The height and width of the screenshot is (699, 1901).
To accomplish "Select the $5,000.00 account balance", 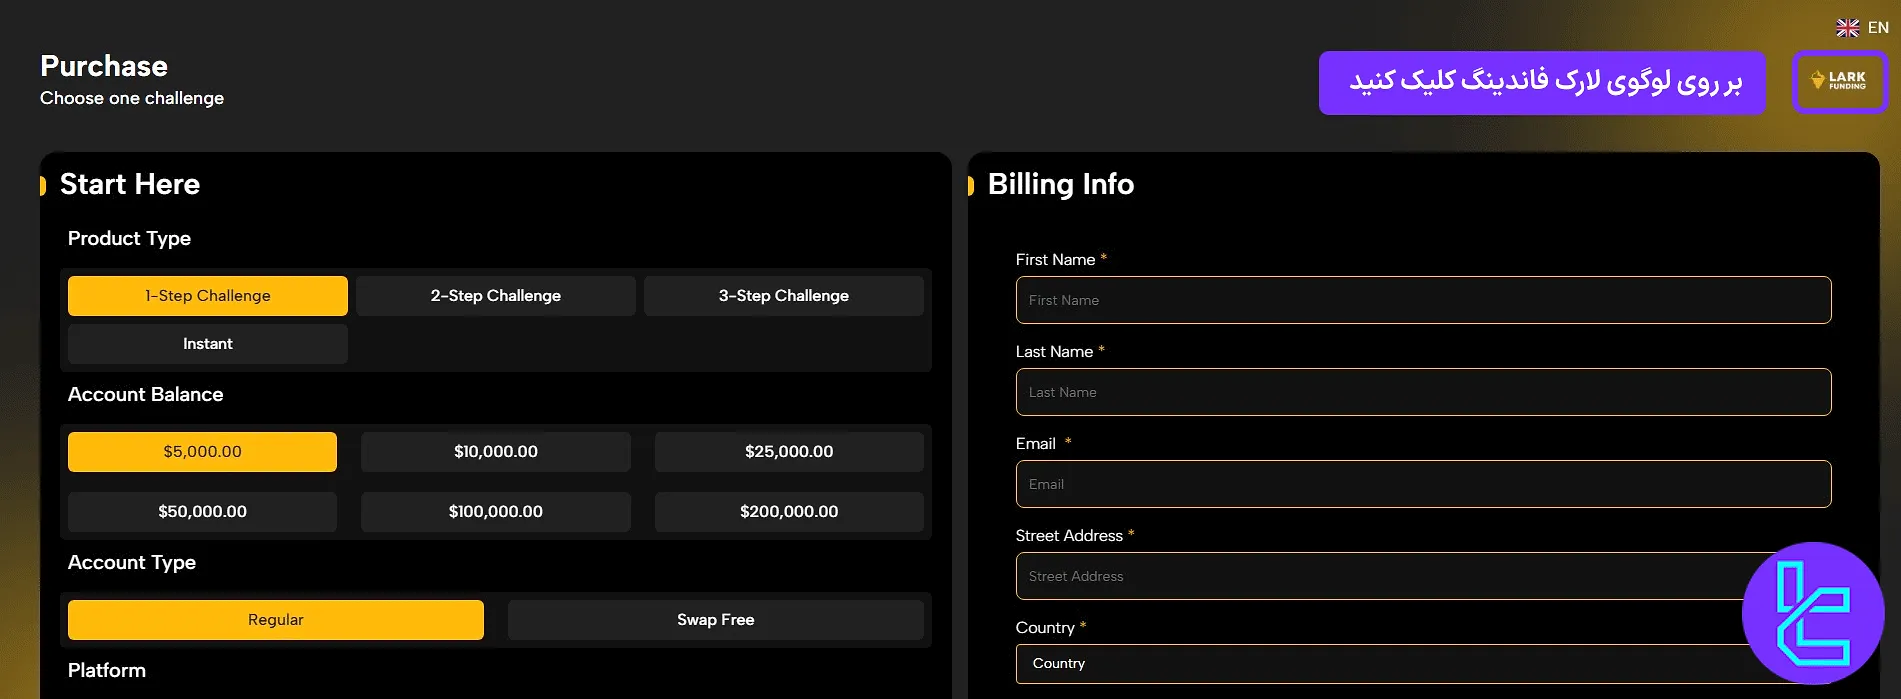I will click(x=202, y=452).
